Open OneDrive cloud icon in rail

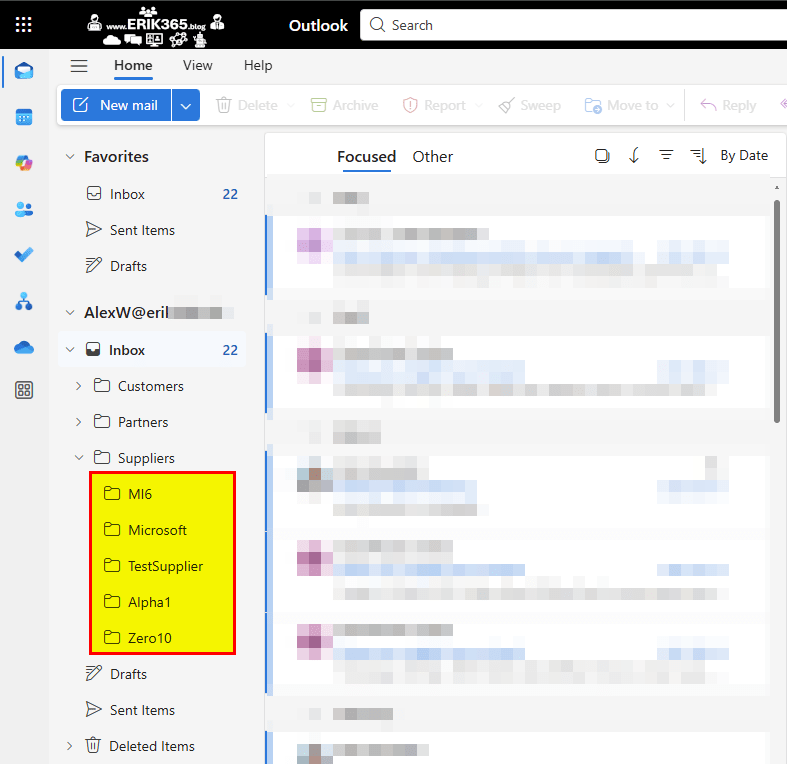point(24,347)
